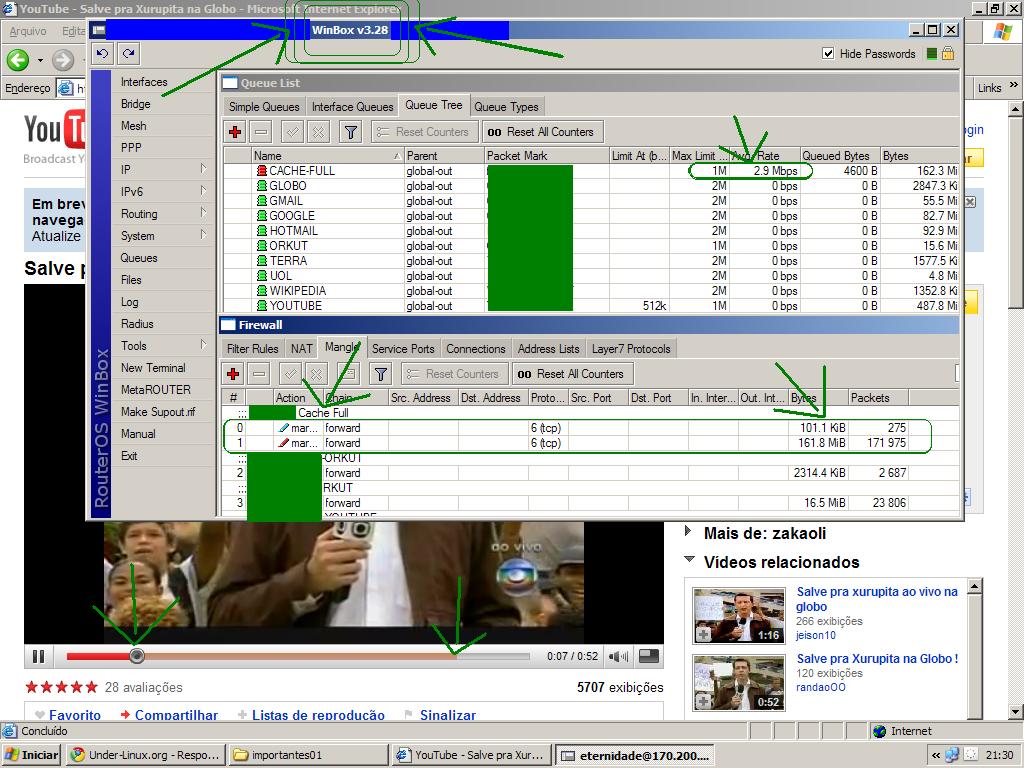The height and width of the screenshot is (768, 1024).
Task: Expand the Tools submenu
Action: point(204,345)
